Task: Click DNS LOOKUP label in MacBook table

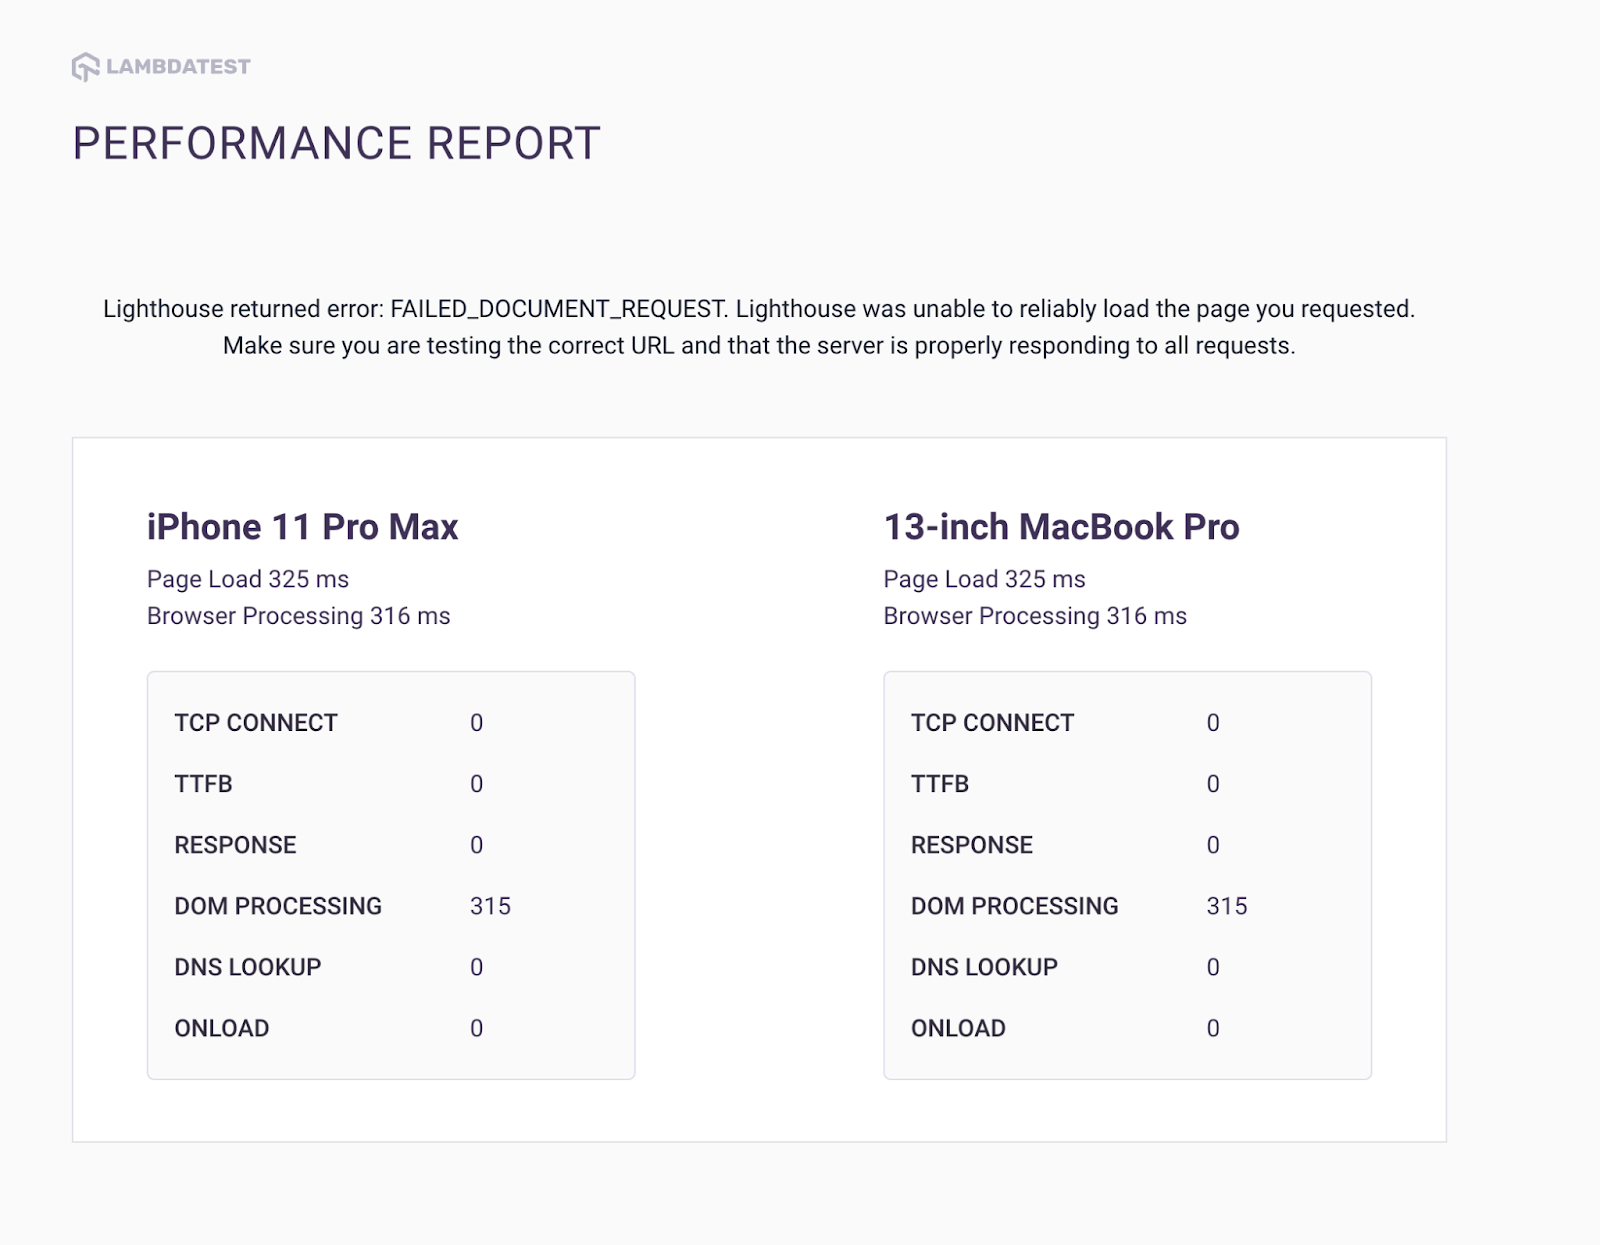Action: click(x=984, y=967)
